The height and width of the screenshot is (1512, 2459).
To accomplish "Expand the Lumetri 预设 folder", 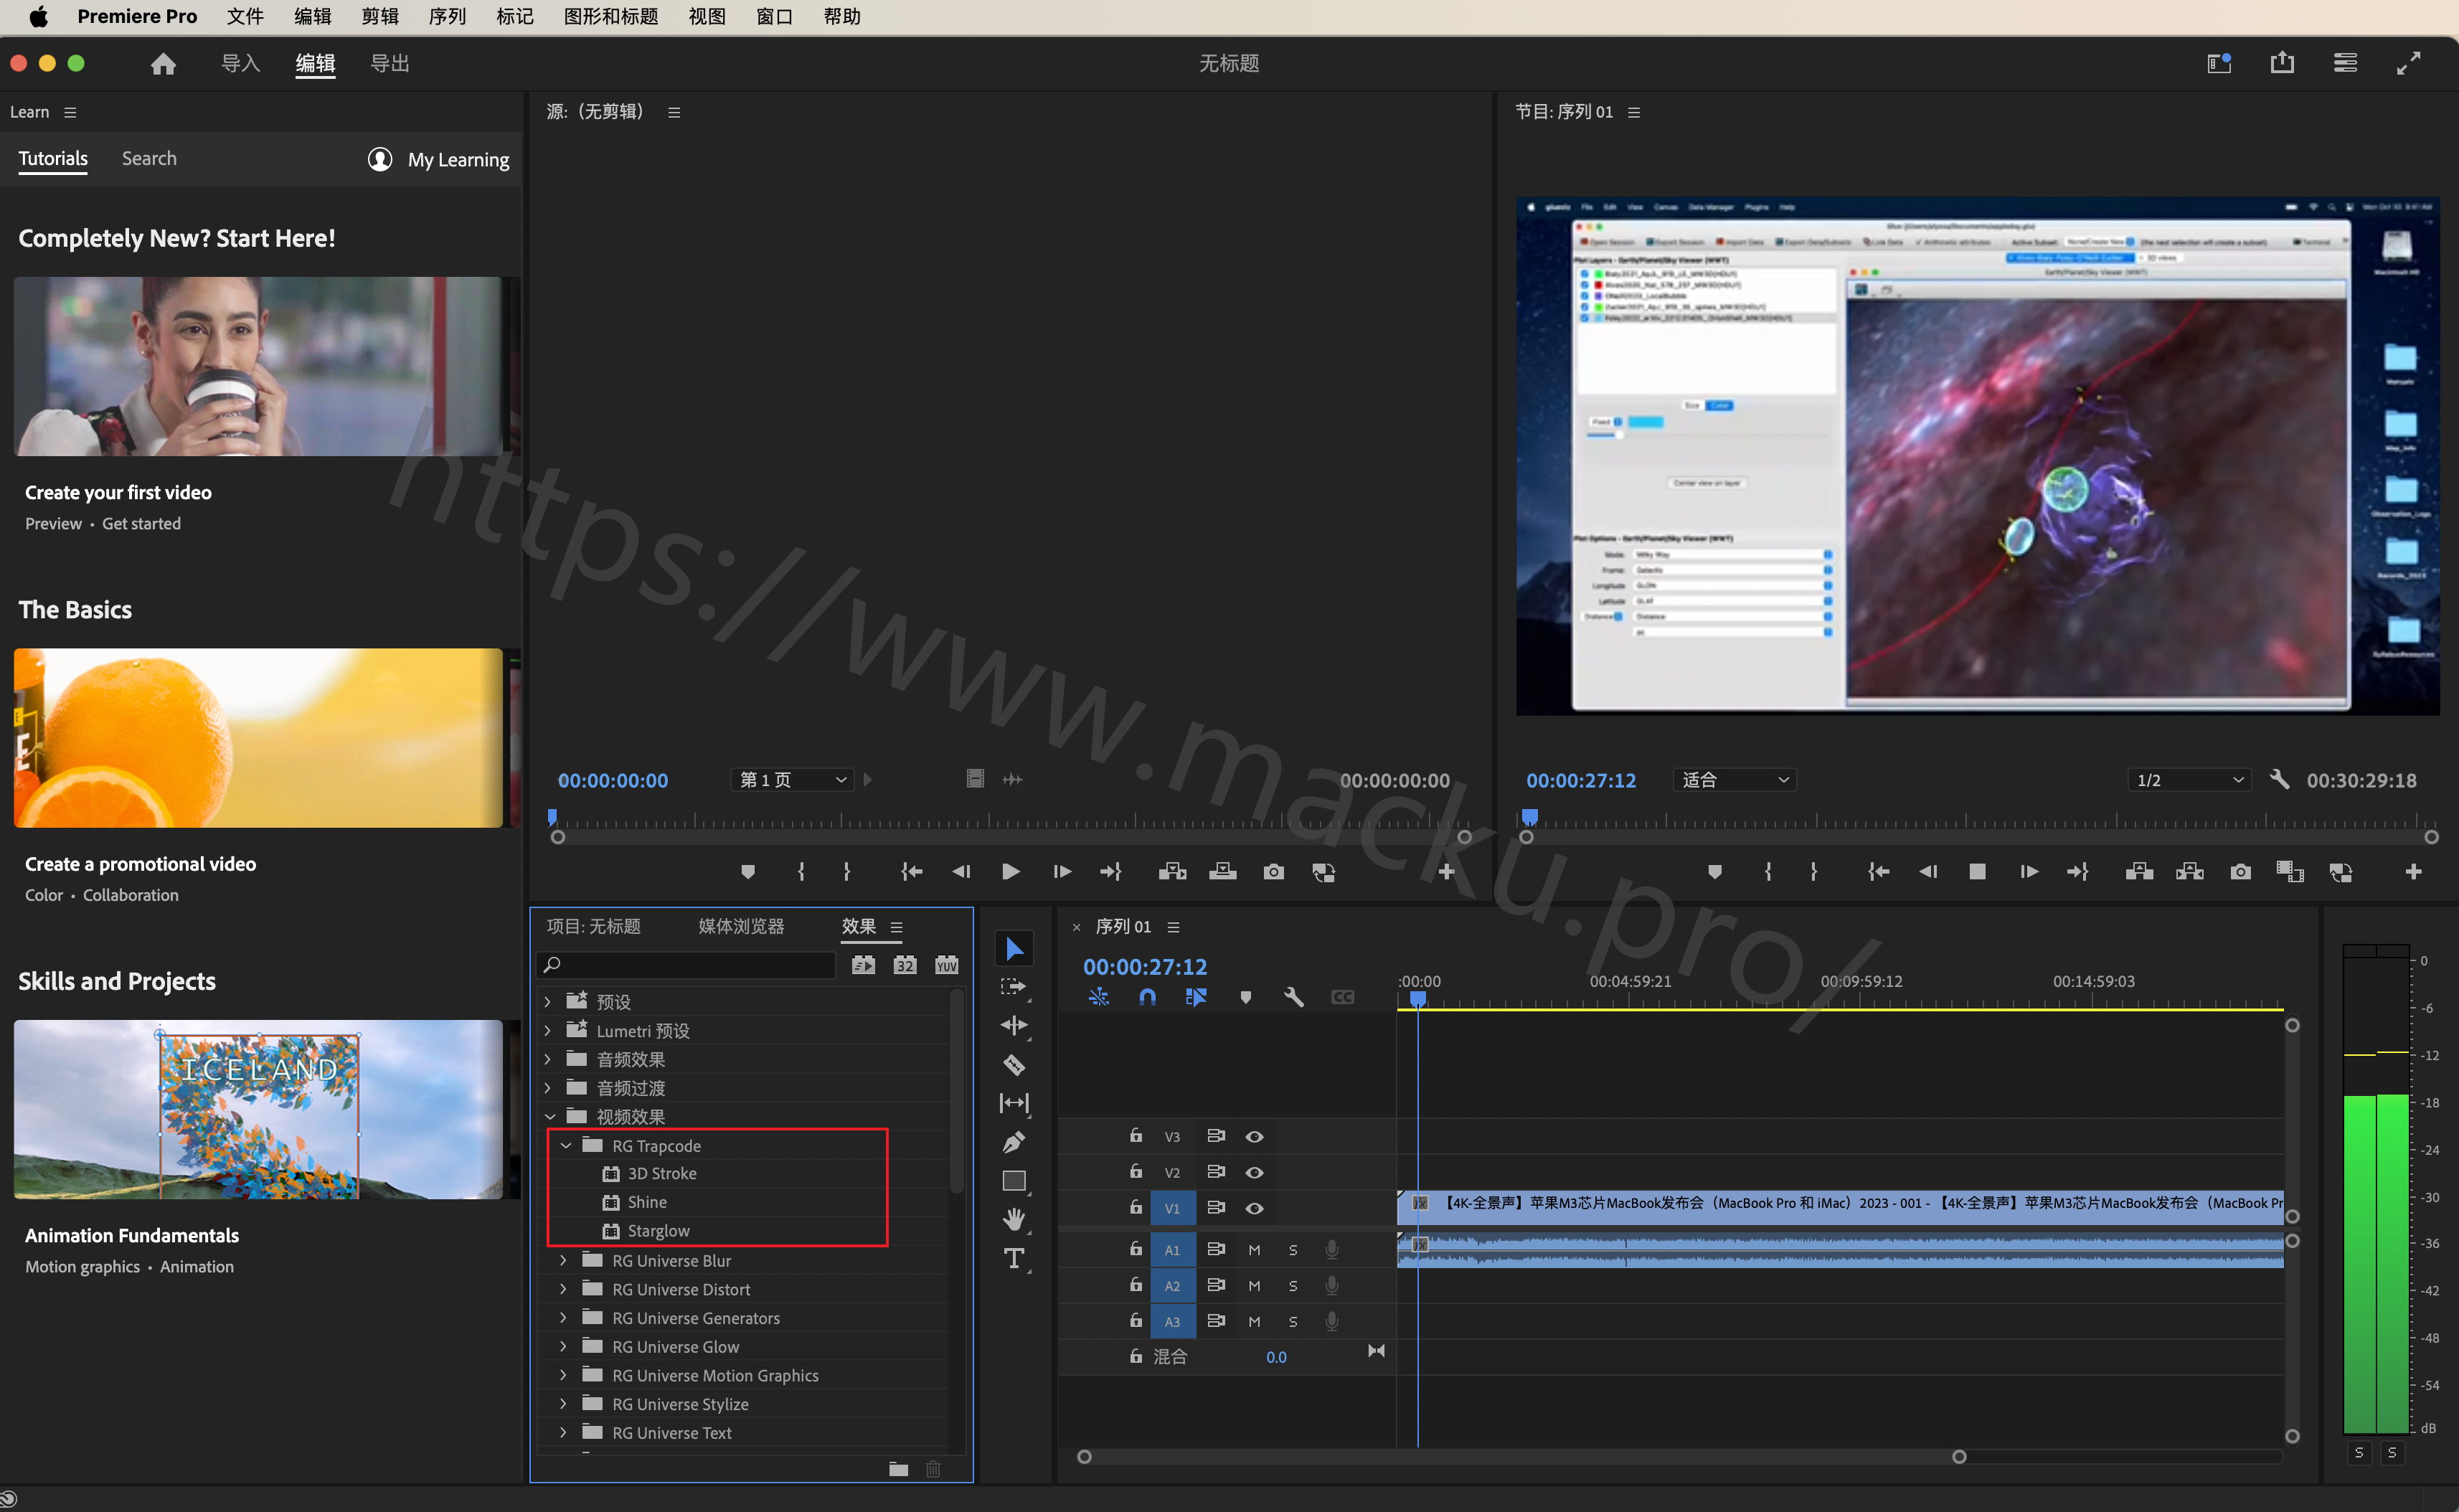I will (548, 1030).
